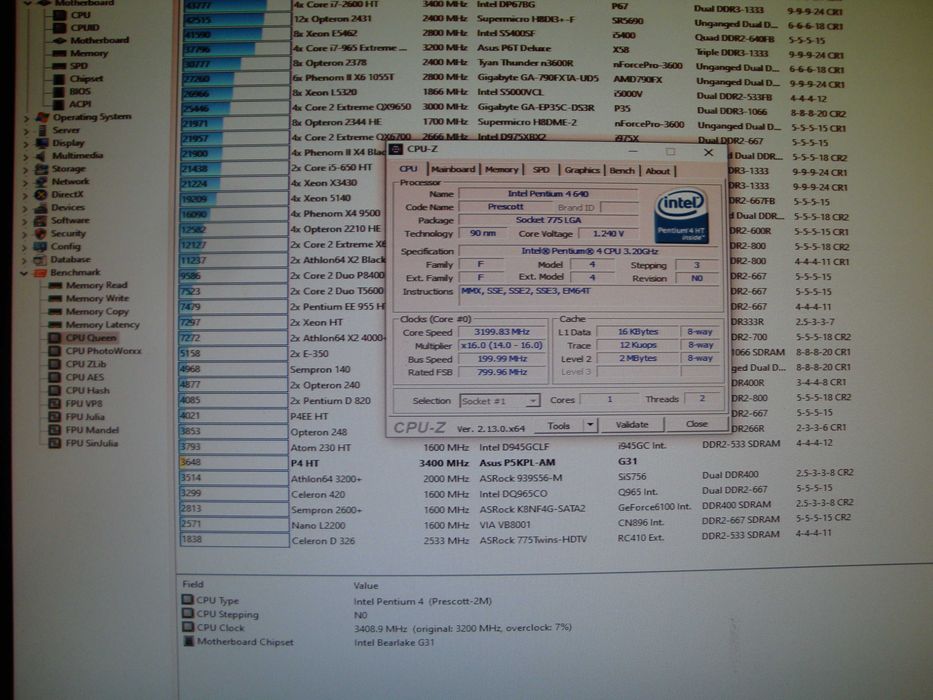Click the Validate button
933x700 pixels.
(632, 424)
